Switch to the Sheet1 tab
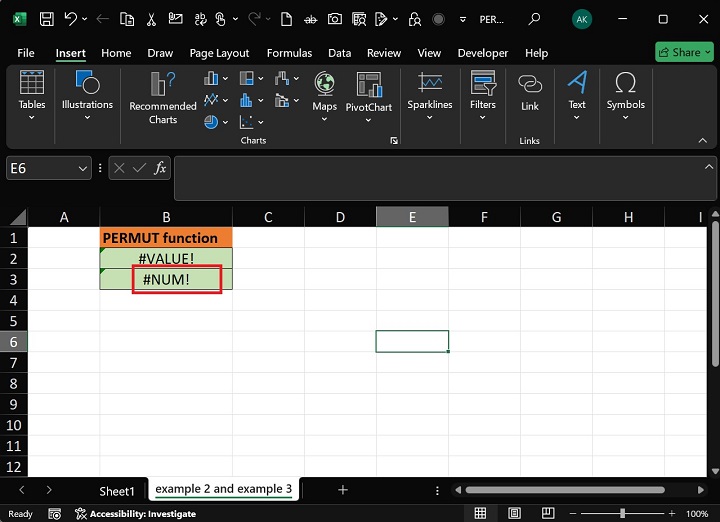The image size is (720, 522). 116,490
